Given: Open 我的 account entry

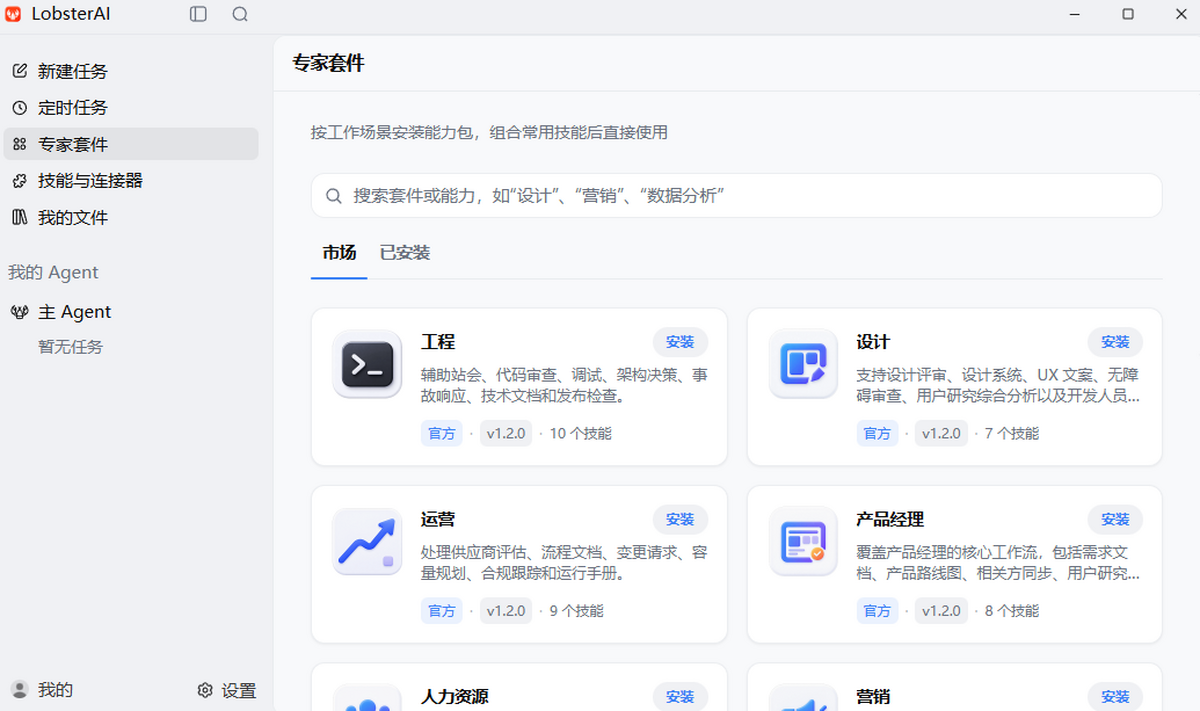Looking at the screenshot, I should point(42,690).
